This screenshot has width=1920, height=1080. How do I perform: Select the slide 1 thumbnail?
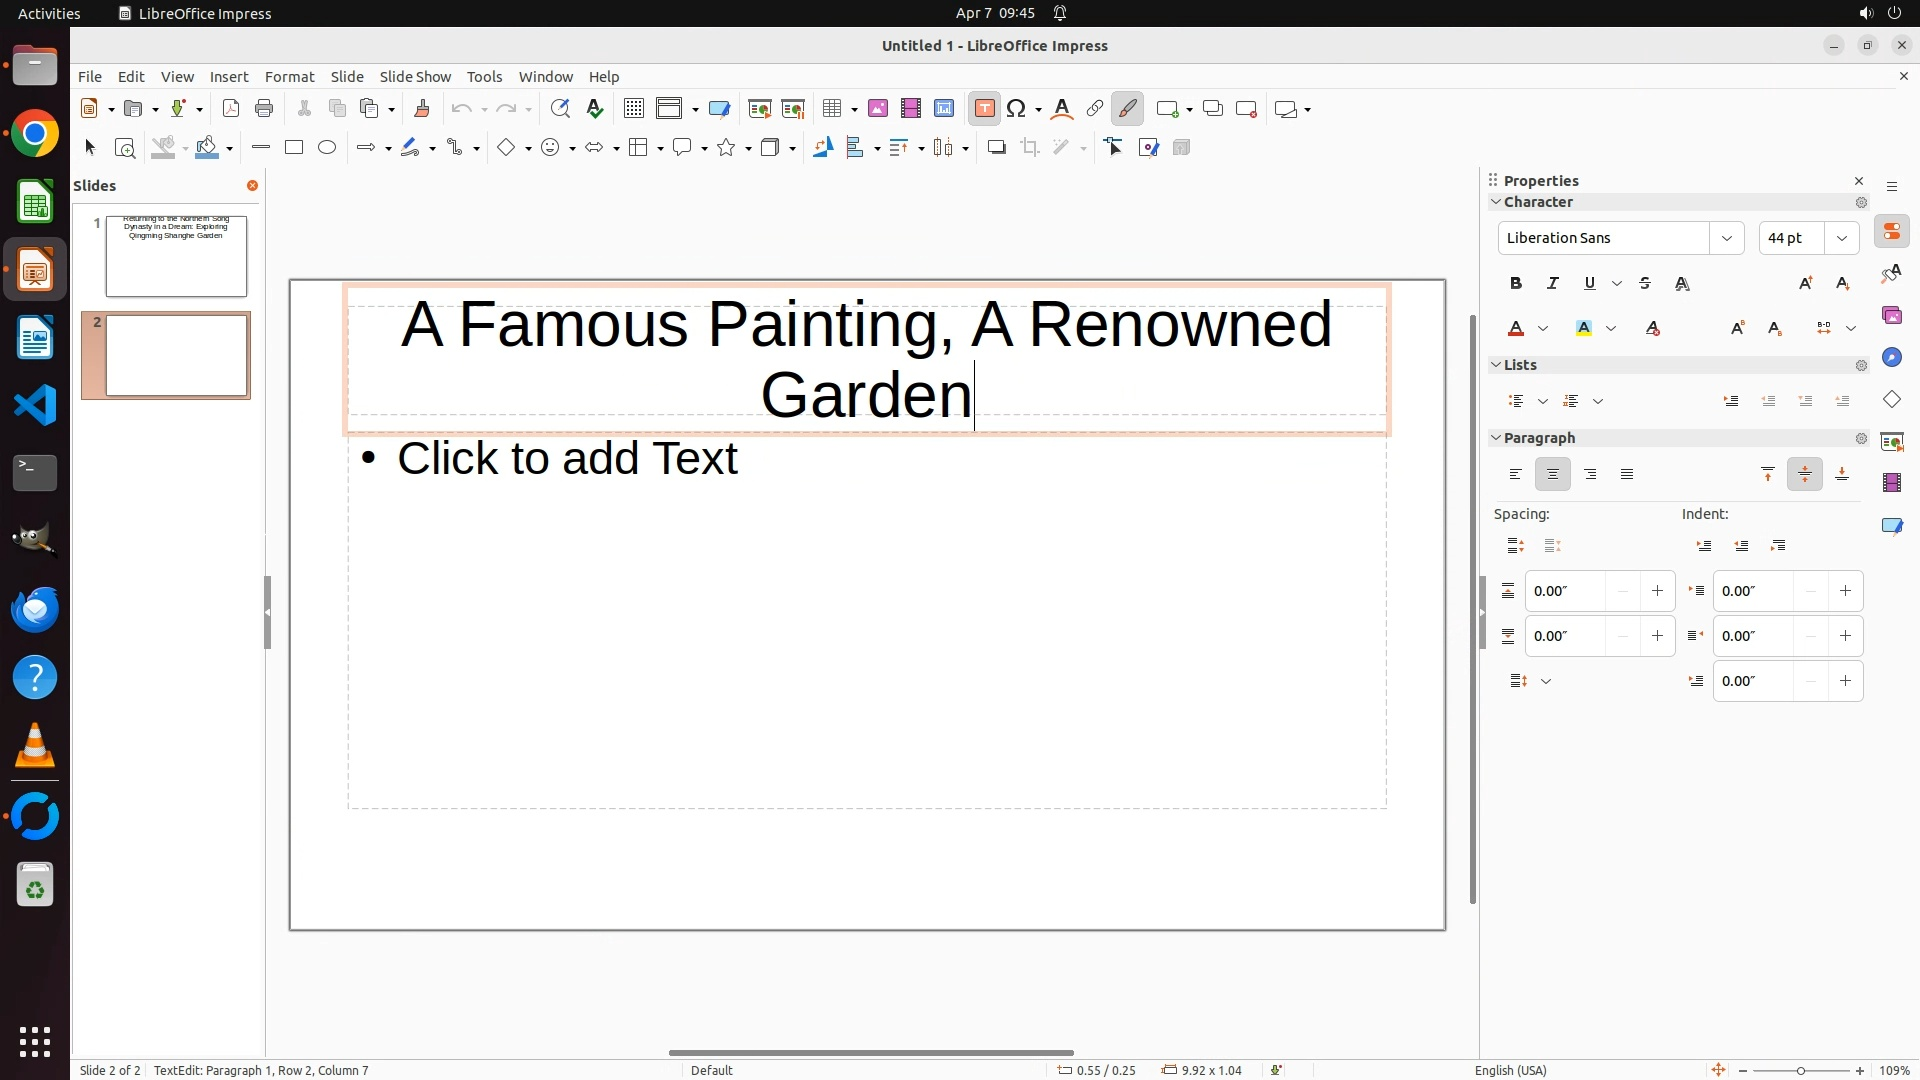(176, 256)
